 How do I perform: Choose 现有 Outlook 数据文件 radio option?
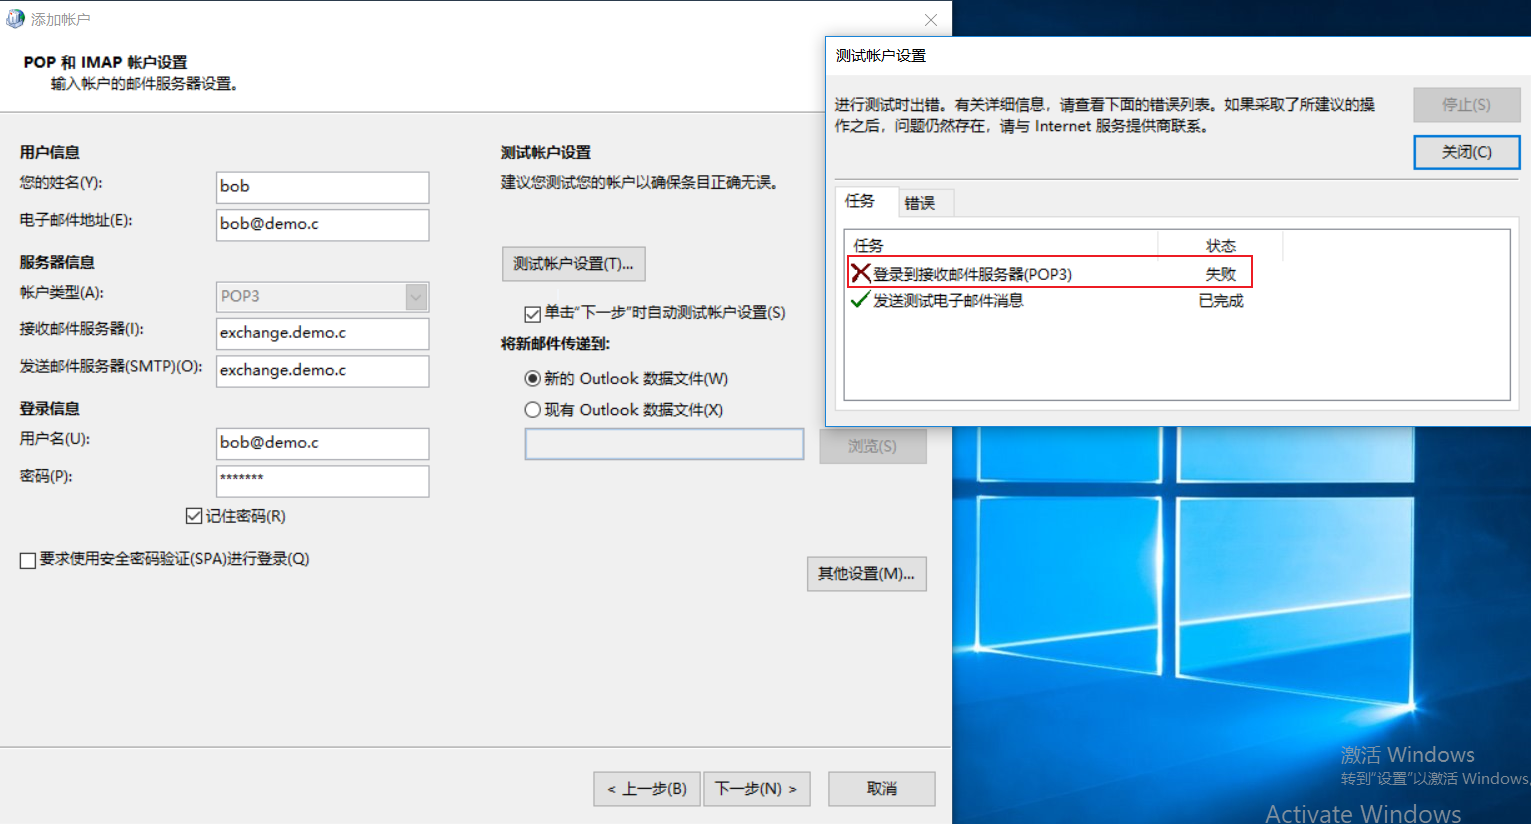click(533, 410)
